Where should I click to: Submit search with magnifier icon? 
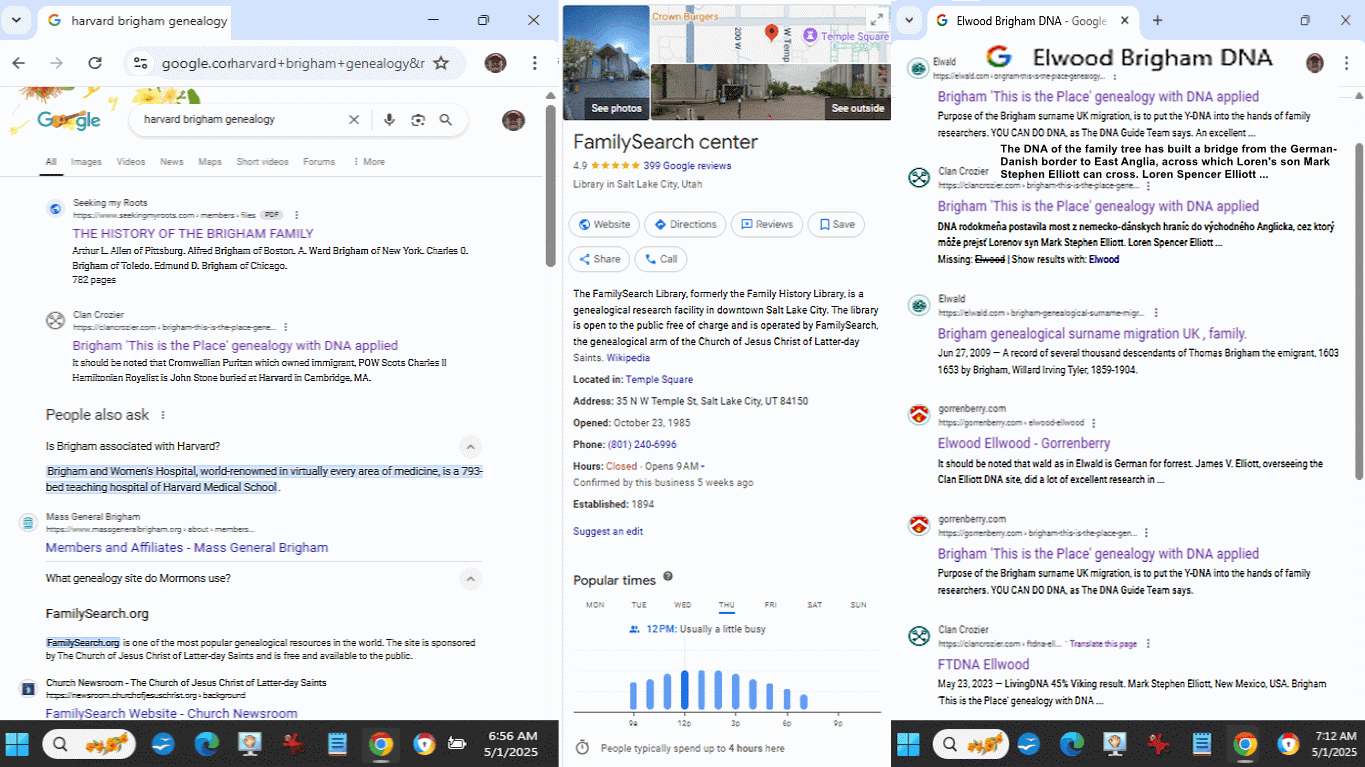446,120
